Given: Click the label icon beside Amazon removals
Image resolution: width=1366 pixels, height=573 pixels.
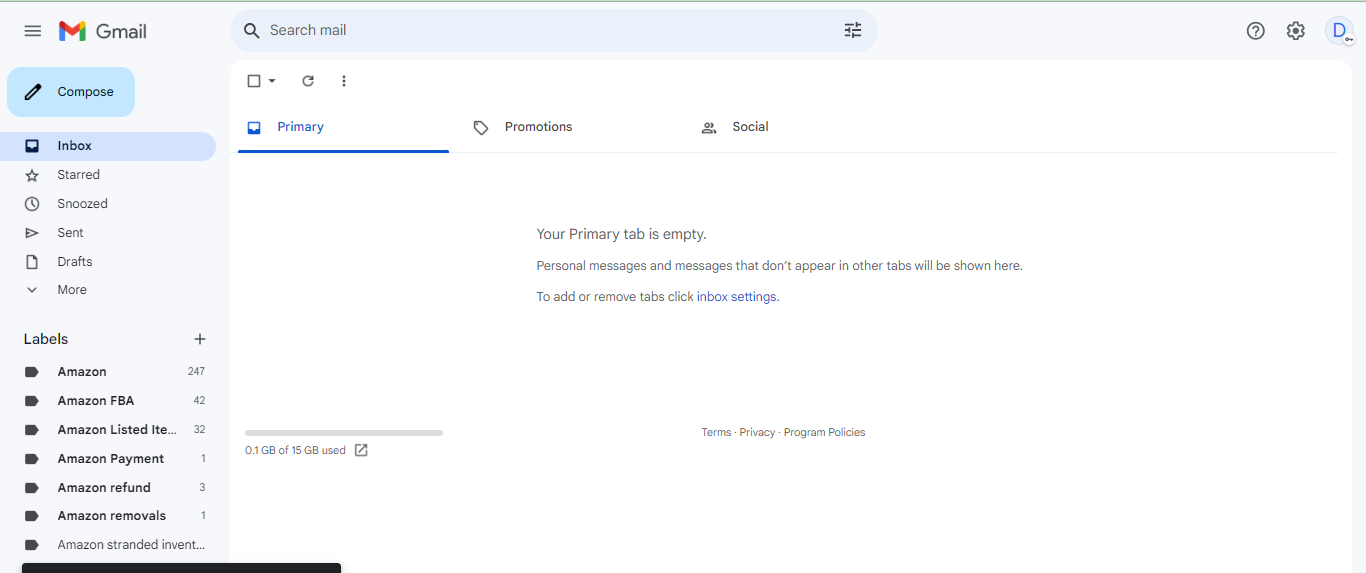Looking at the screenshot, I should pyautogui.click(x=32, y=516).
